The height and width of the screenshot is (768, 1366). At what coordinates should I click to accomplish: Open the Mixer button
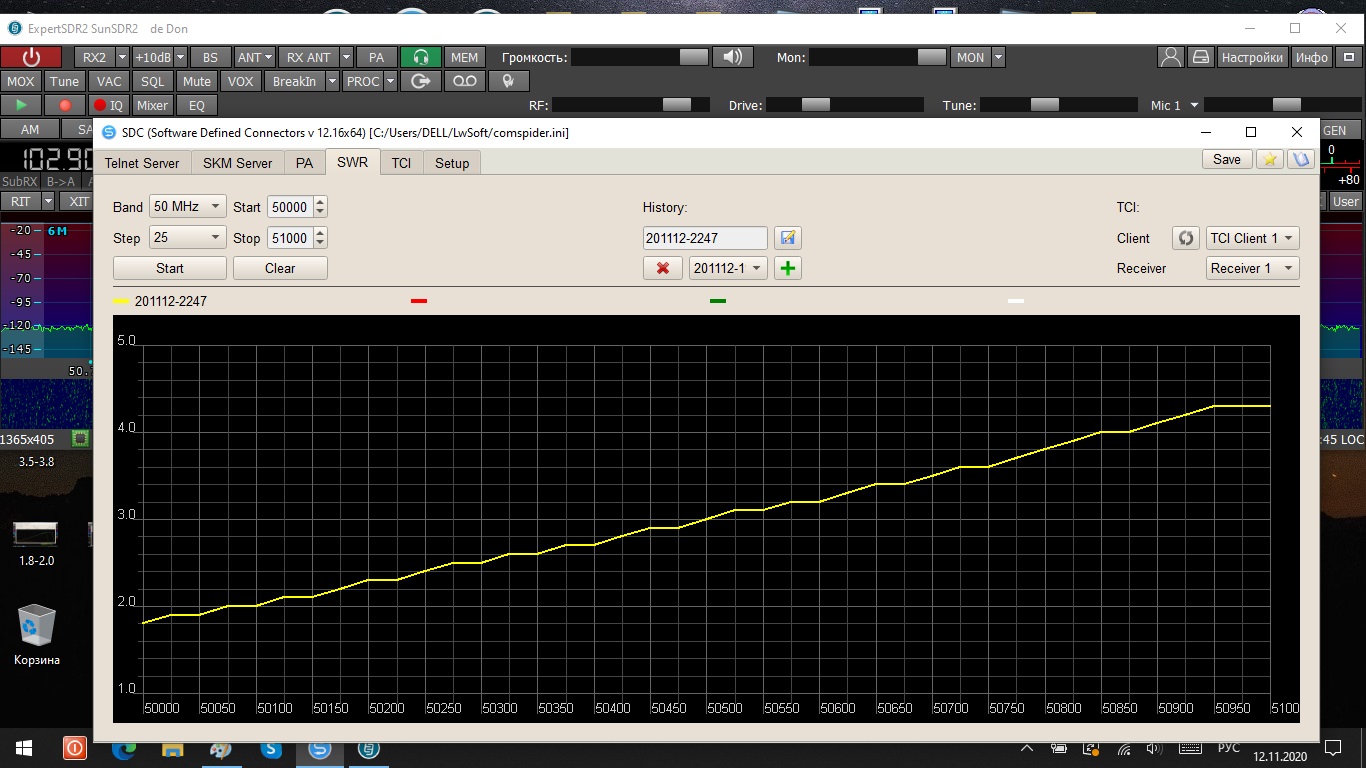tap(153, 105)
